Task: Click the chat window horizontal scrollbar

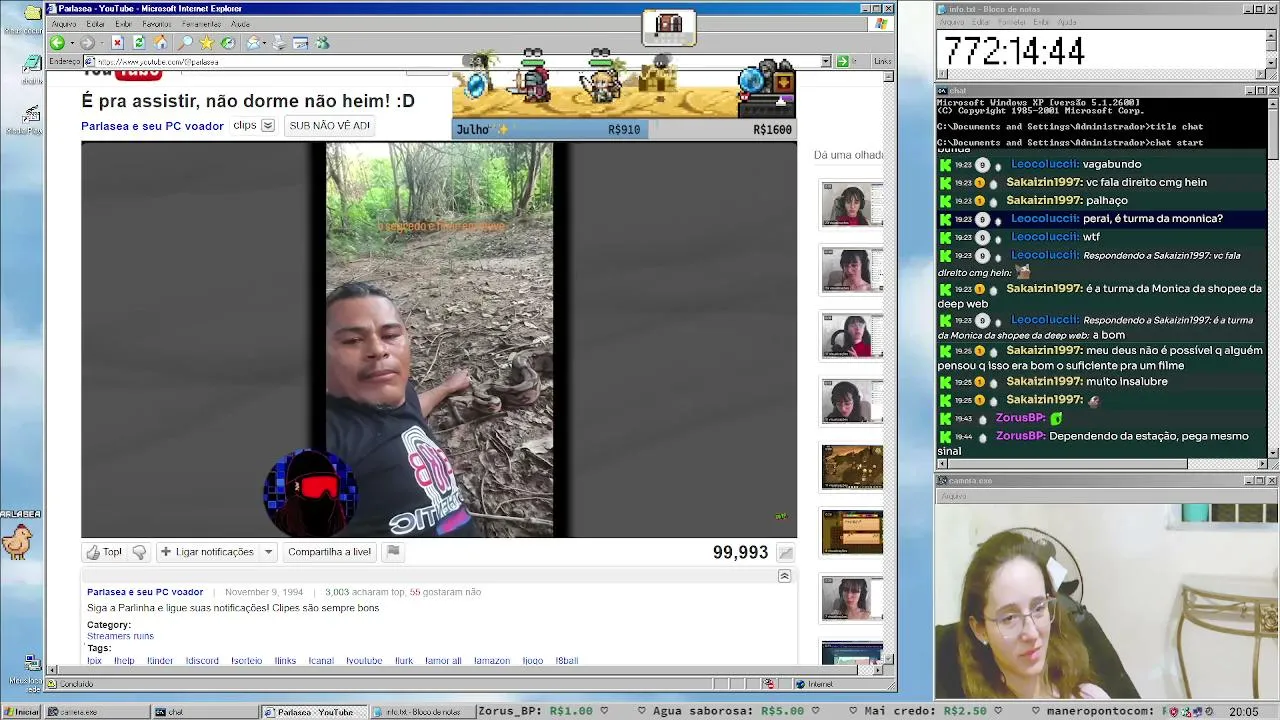Action: click(1101, 464)
